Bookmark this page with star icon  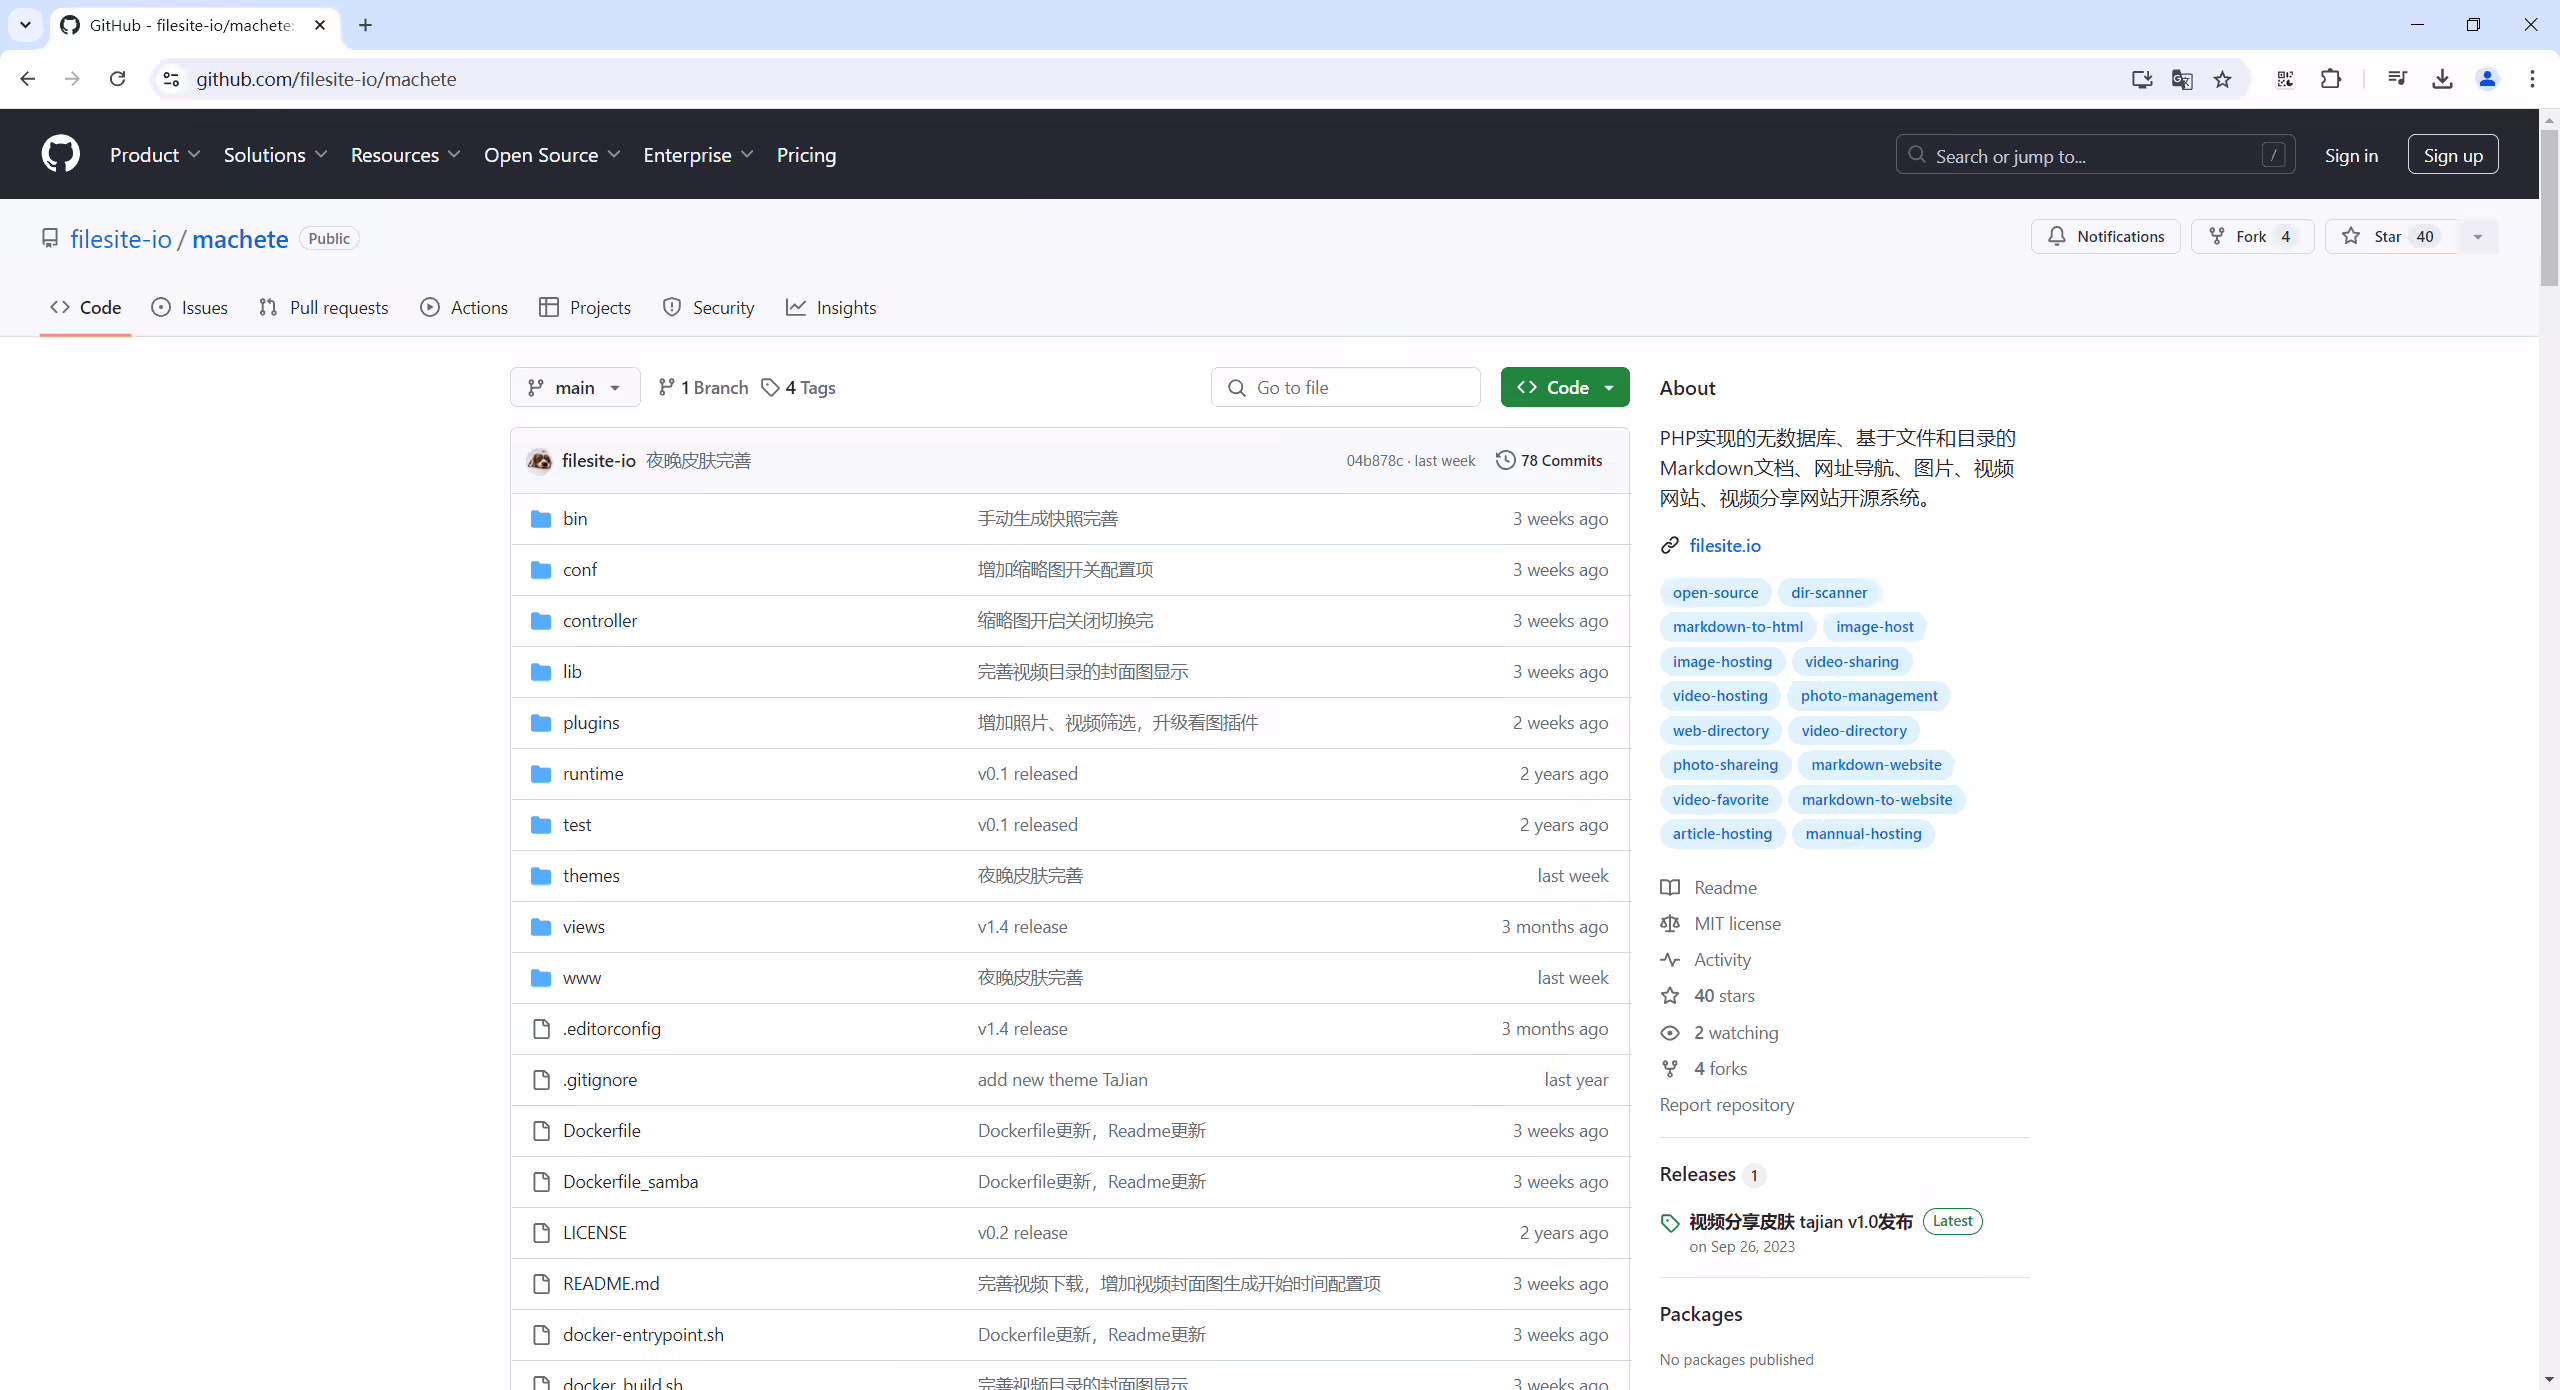point(2222,79)
